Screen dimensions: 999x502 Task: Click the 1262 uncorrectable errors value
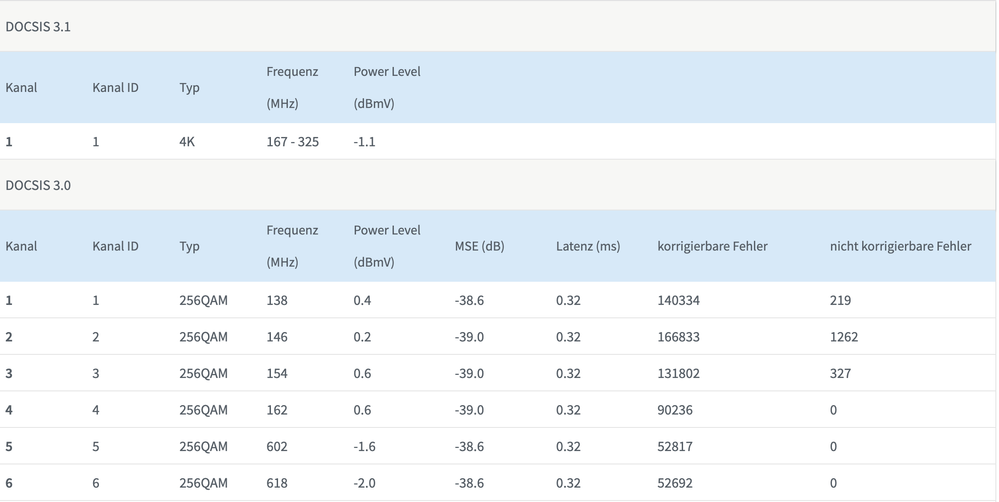tap(844, 337)
